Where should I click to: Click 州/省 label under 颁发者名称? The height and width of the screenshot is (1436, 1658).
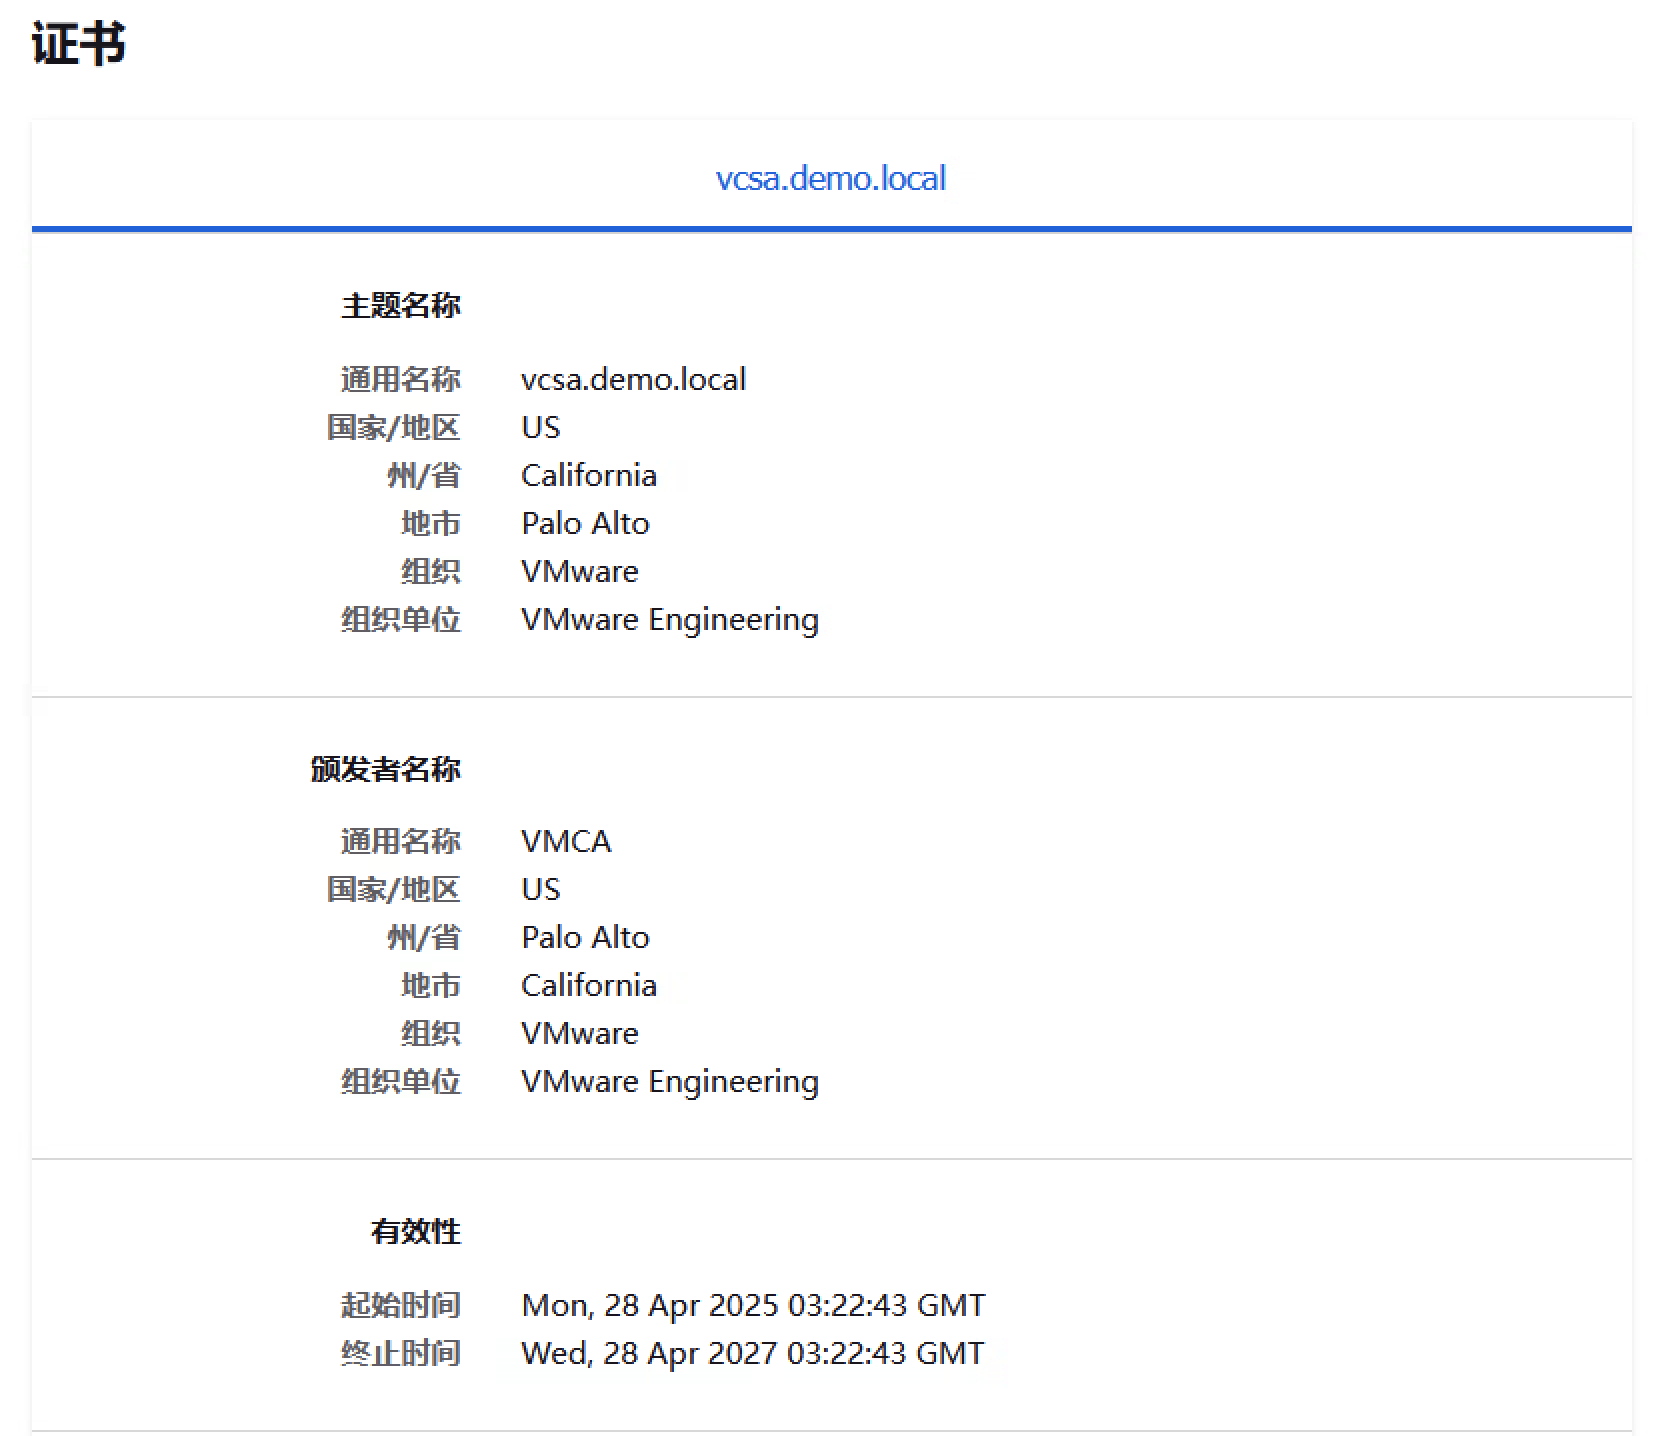424,937
